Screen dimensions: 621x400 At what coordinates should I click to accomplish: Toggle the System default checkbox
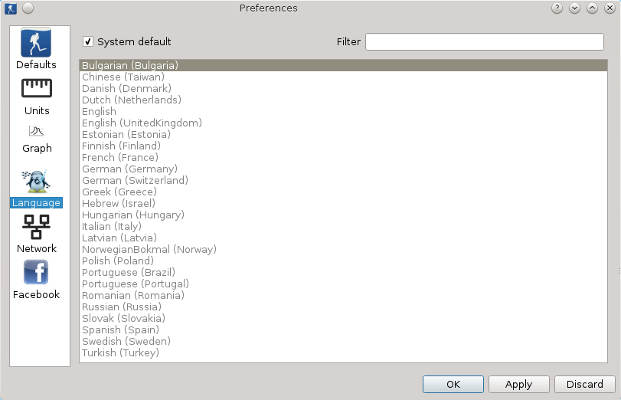pyautogui.click(x=88, y=42)
